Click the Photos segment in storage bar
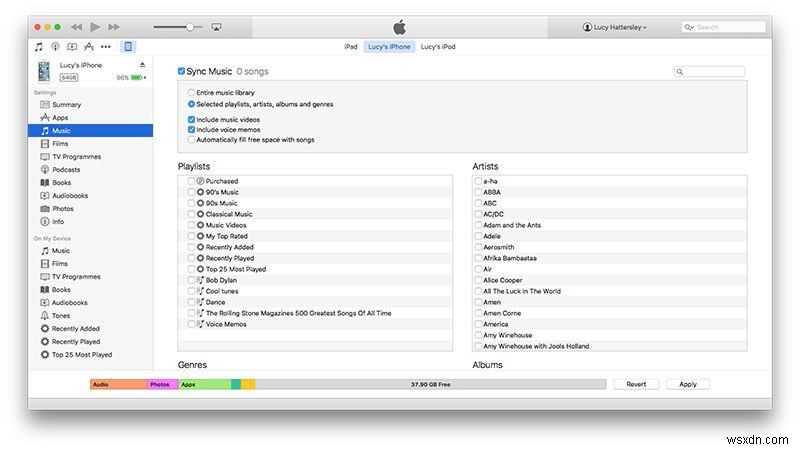The image size is (800, 450). click(x=163, y=384)
